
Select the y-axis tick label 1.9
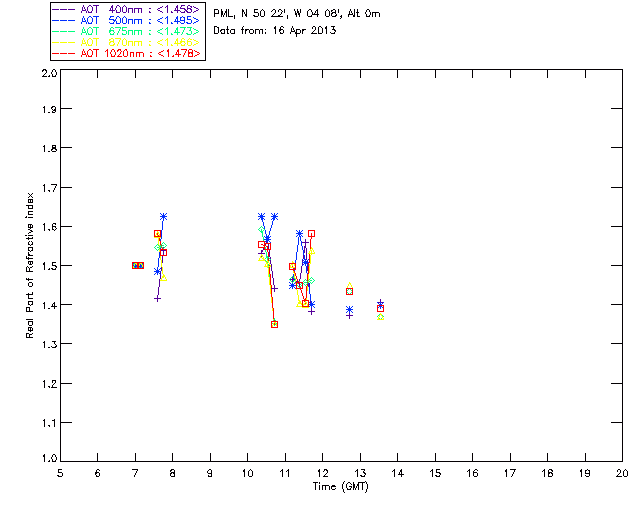49,109
